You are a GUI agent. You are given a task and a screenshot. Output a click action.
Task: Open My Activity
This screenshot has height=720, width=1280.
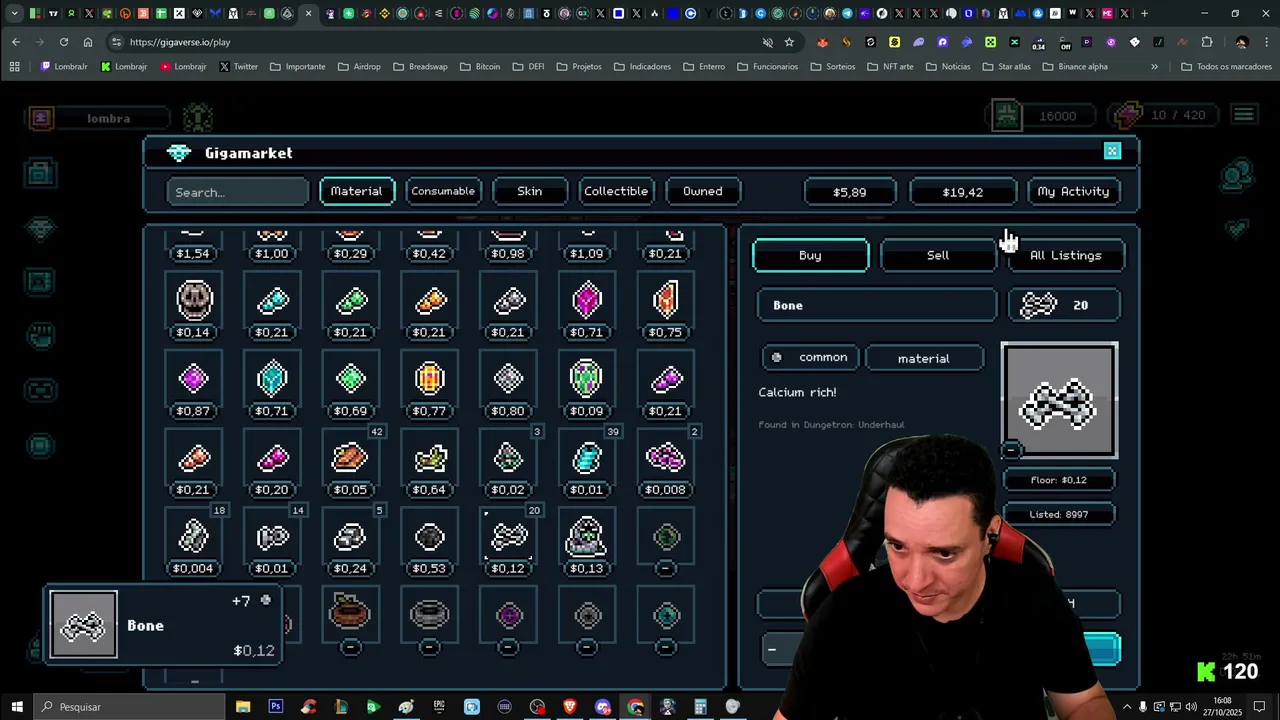pos(1073,191)
